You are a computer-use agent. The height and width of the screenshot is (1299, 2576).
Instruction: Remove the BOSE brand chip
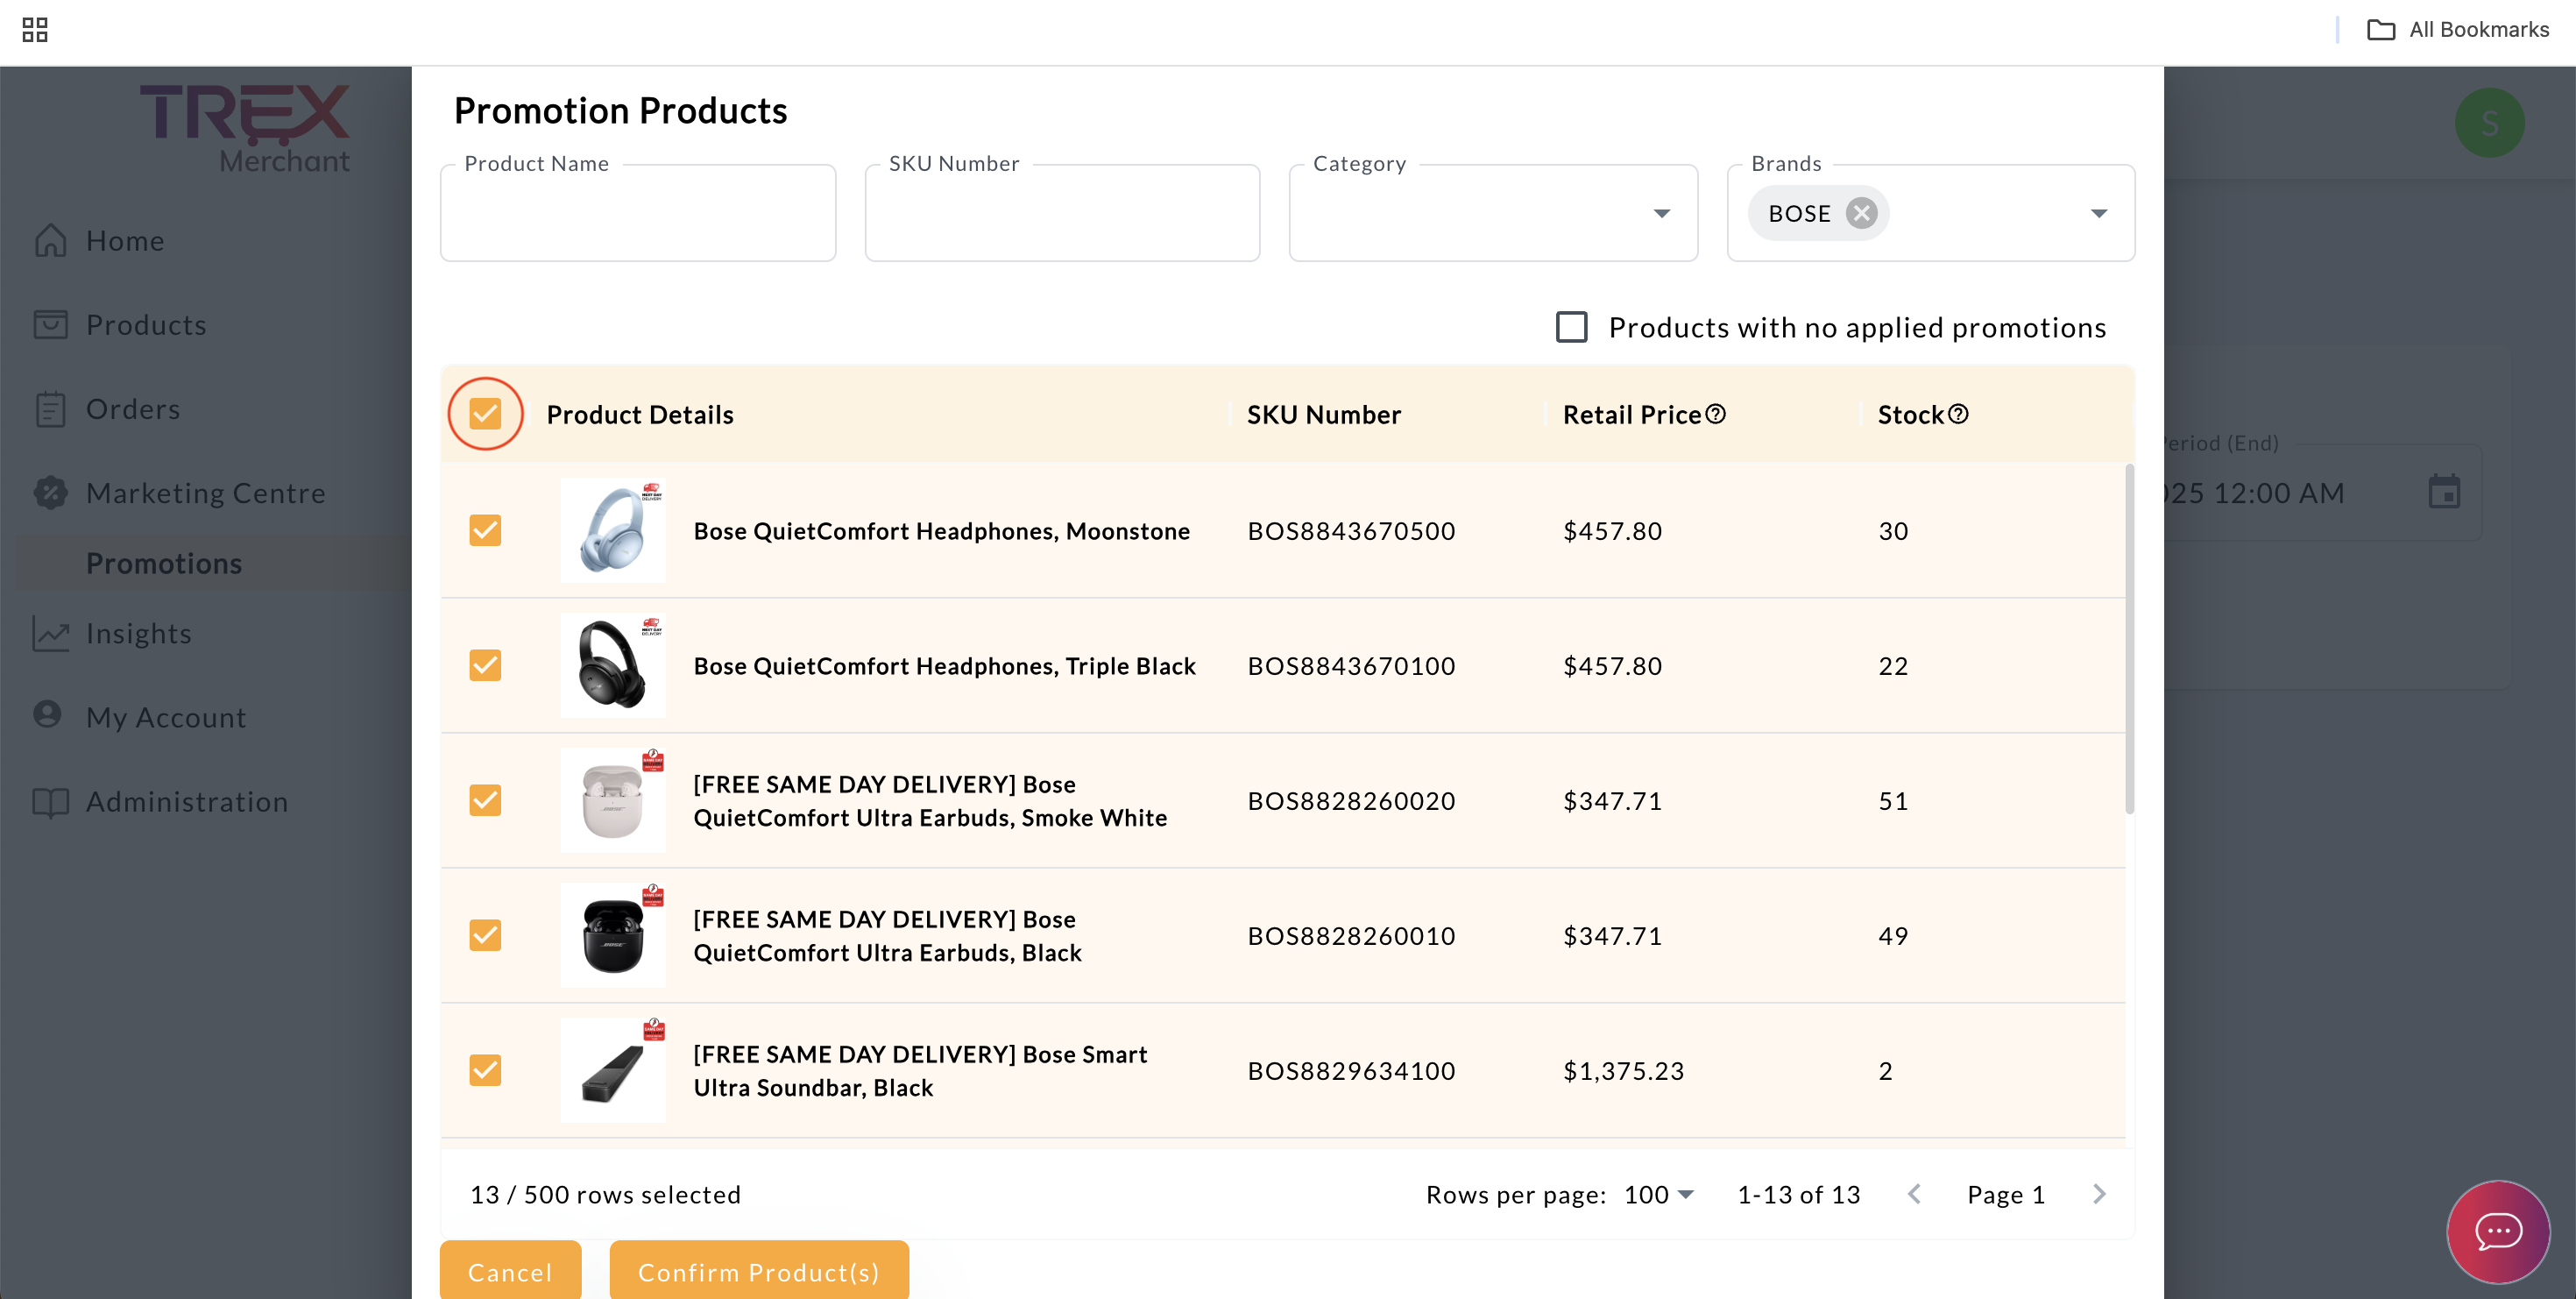pyautogui.click(x=1861, y=213)
